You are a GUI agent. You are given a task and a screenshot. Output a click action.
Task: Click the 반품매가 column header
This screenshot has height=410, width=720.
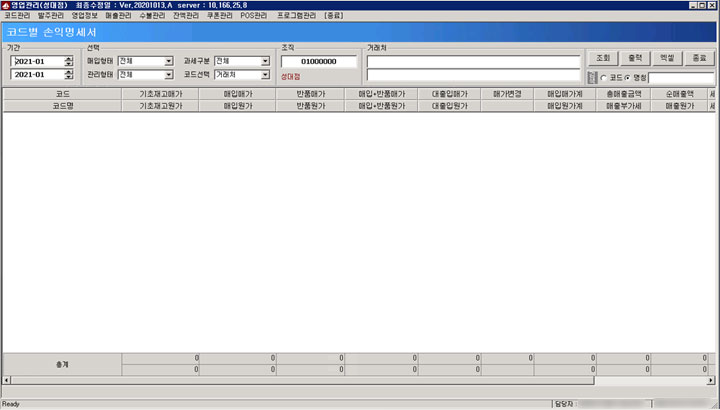tap(311, 94)
